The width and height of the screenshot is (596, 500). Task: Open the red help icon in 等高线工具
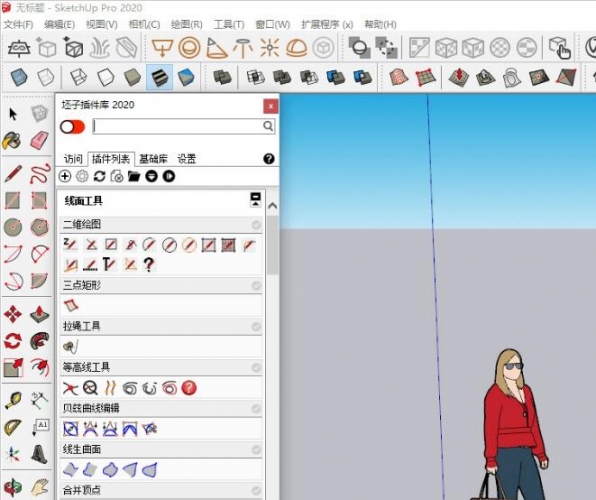[189, 388]
